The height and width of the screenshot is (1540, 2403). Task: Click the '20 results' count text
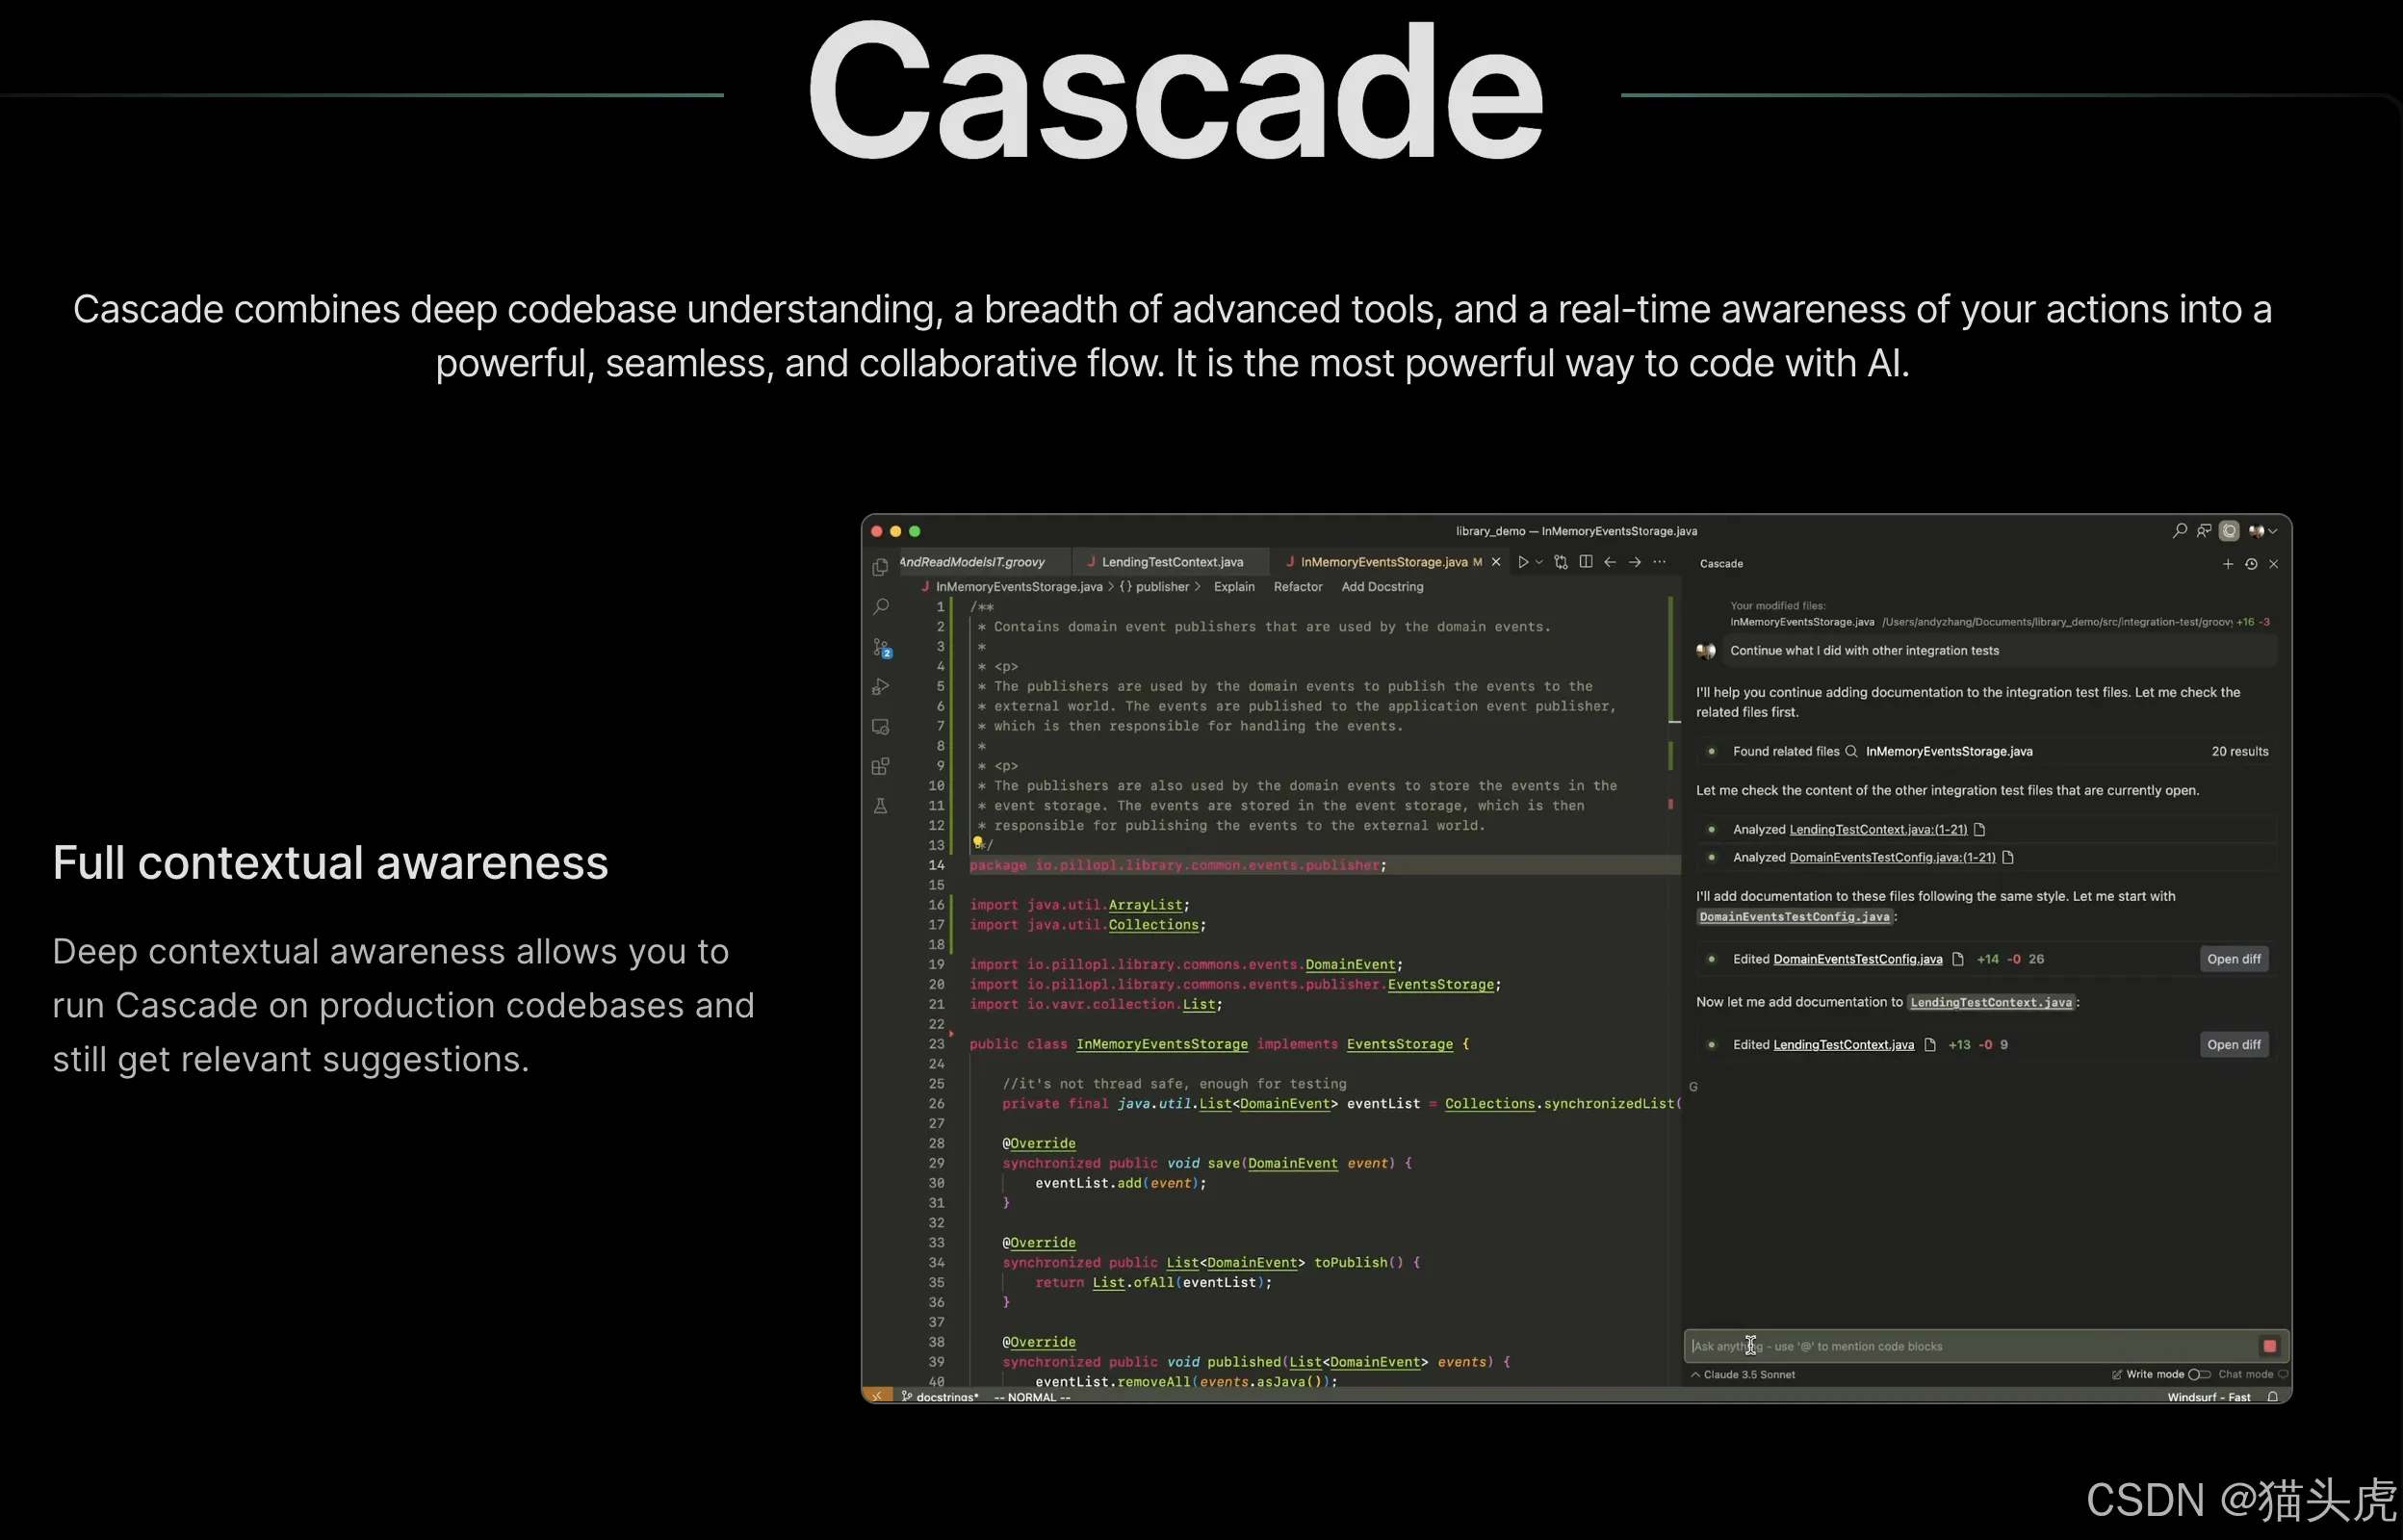2240,752
